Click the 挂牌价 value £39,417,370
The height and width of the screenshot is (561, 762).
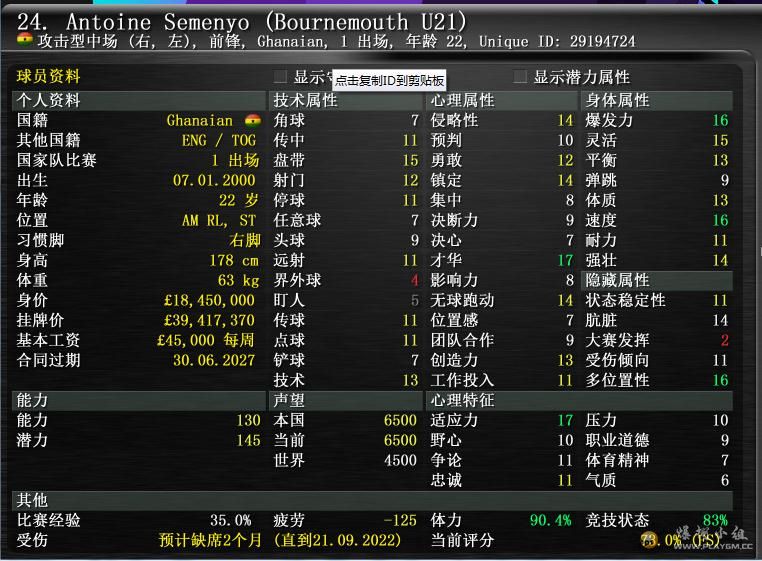click(x=209, y=320)
